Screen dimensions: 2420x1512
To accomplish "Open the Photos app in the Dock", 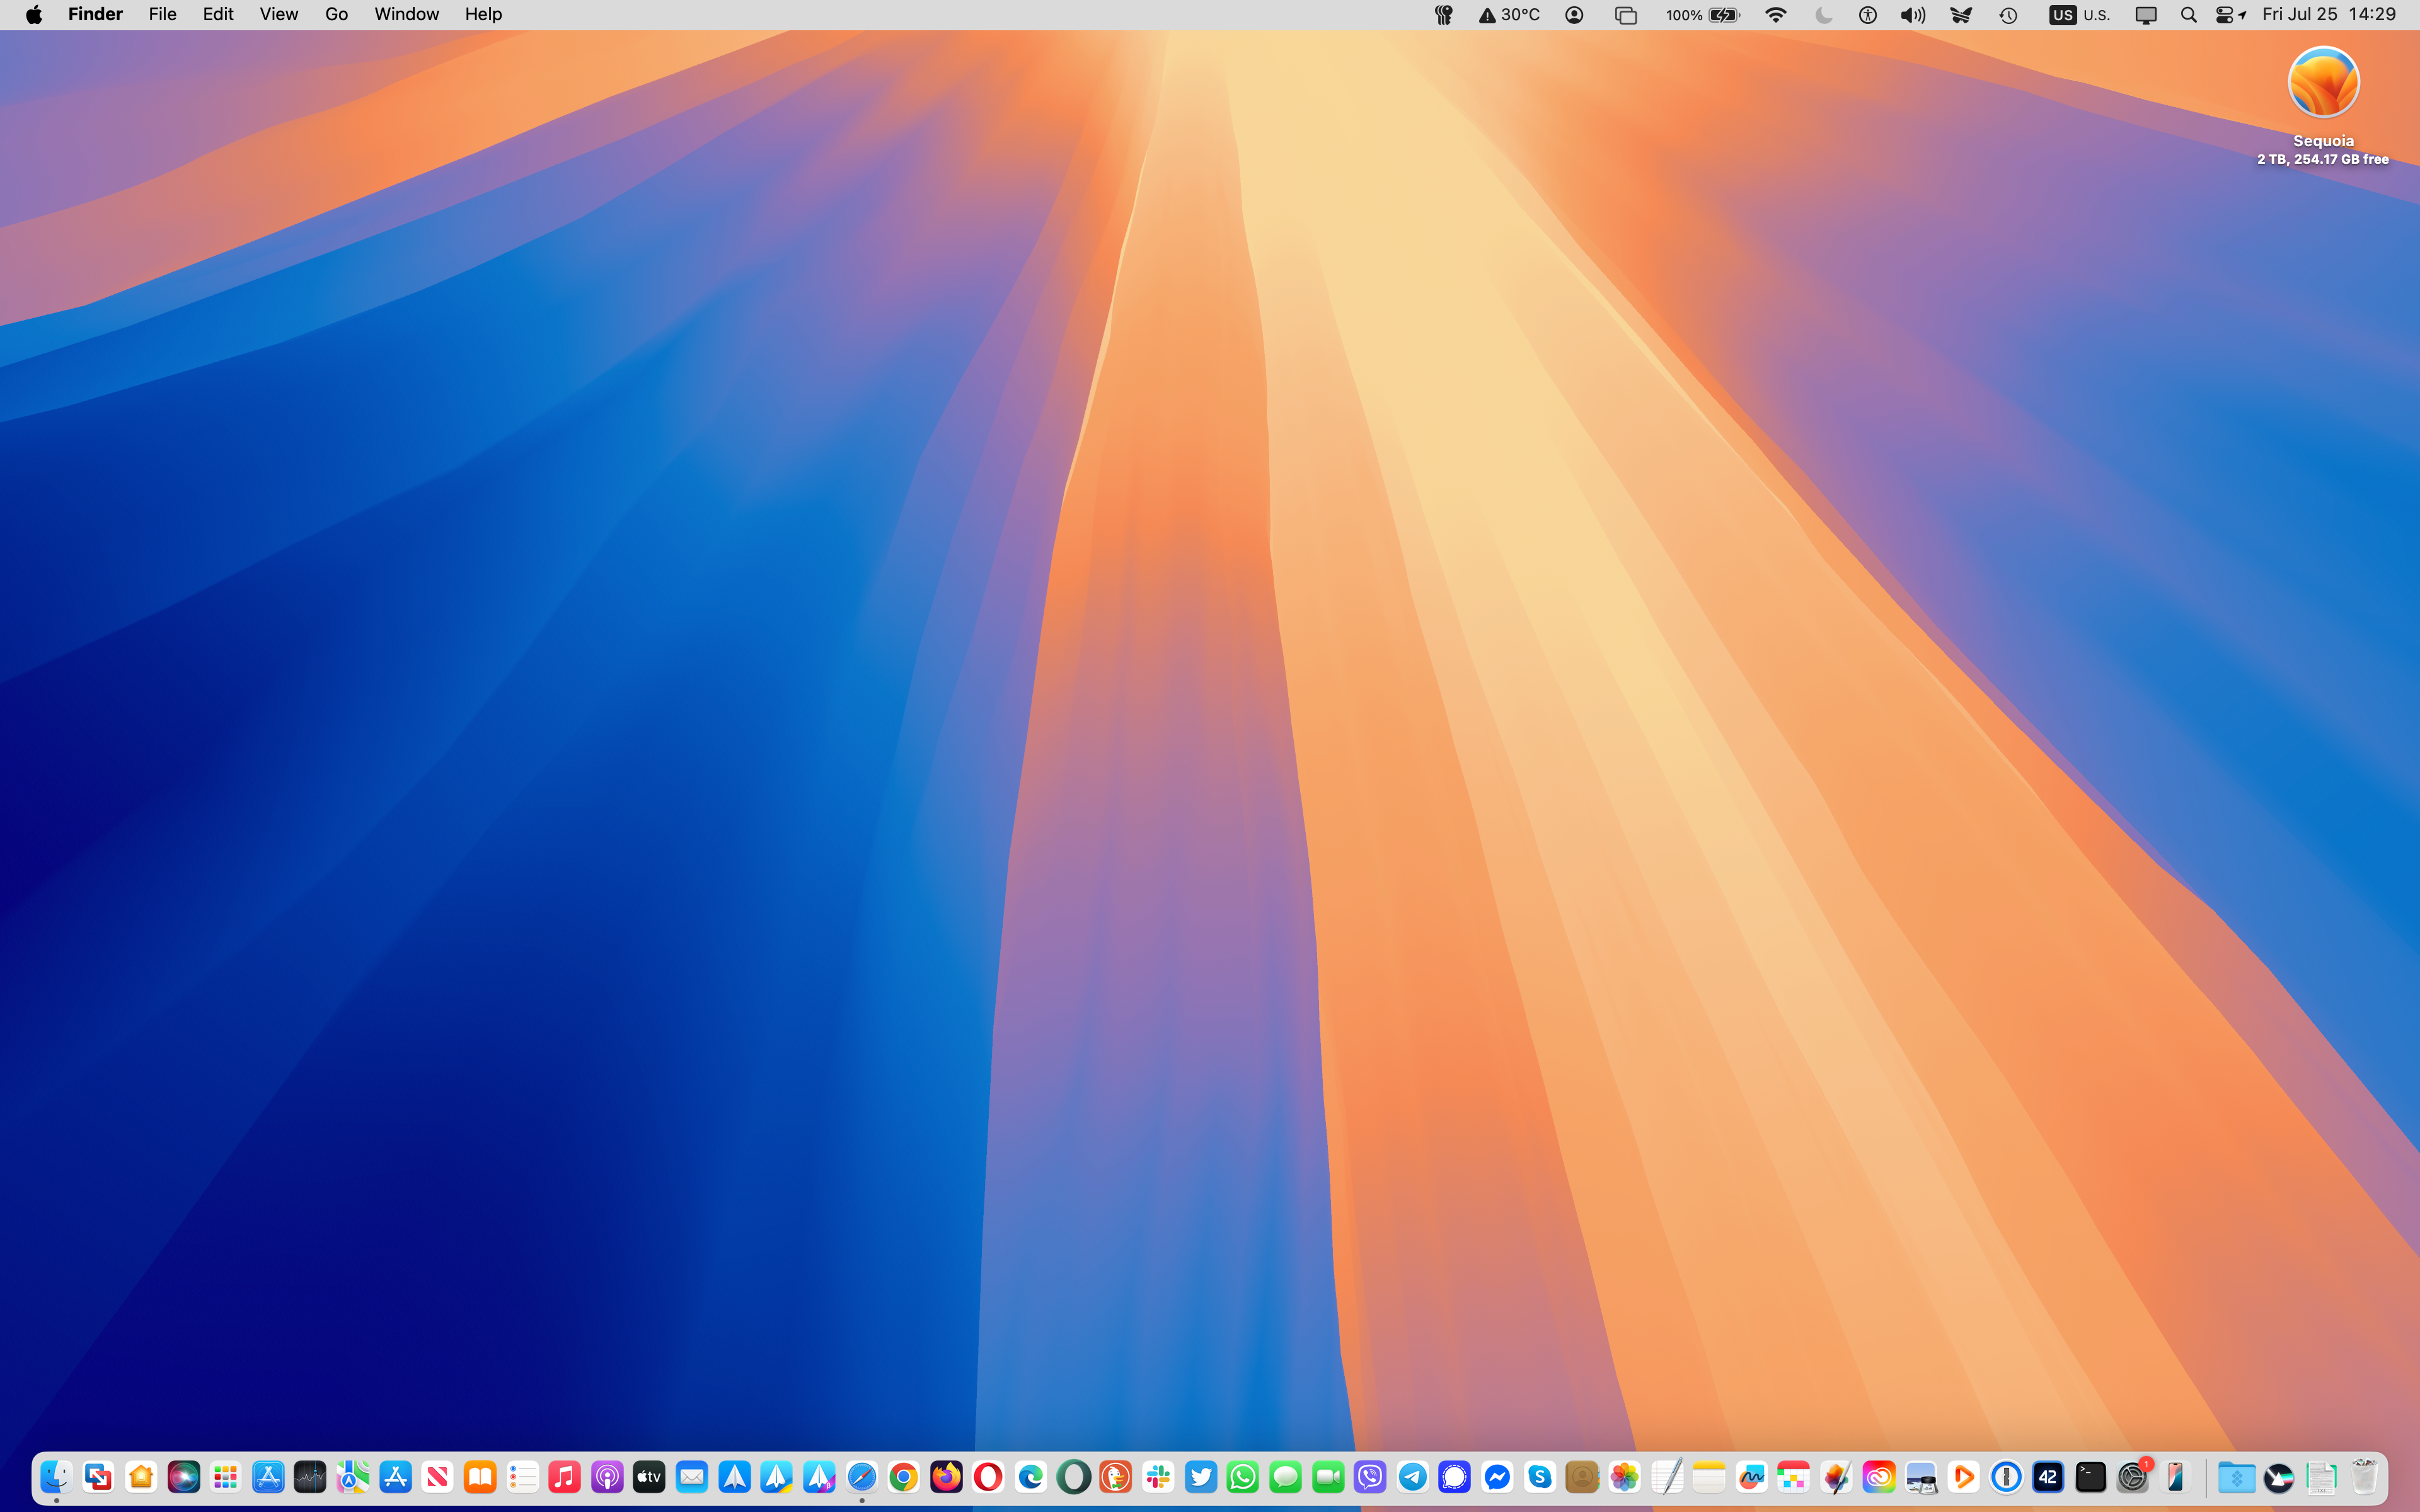I will click(1625, 1477).
